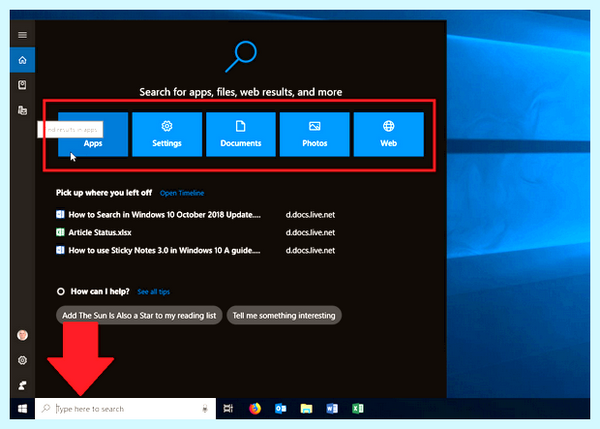Filter search results by Apps
The height and width of the screenshot is (429, 600).
click(93, 134)
